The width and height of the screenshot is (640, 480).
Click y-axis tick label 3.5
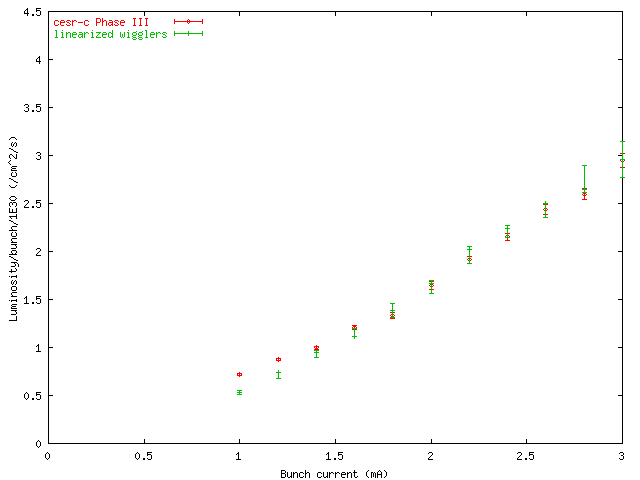pos(33,108)
